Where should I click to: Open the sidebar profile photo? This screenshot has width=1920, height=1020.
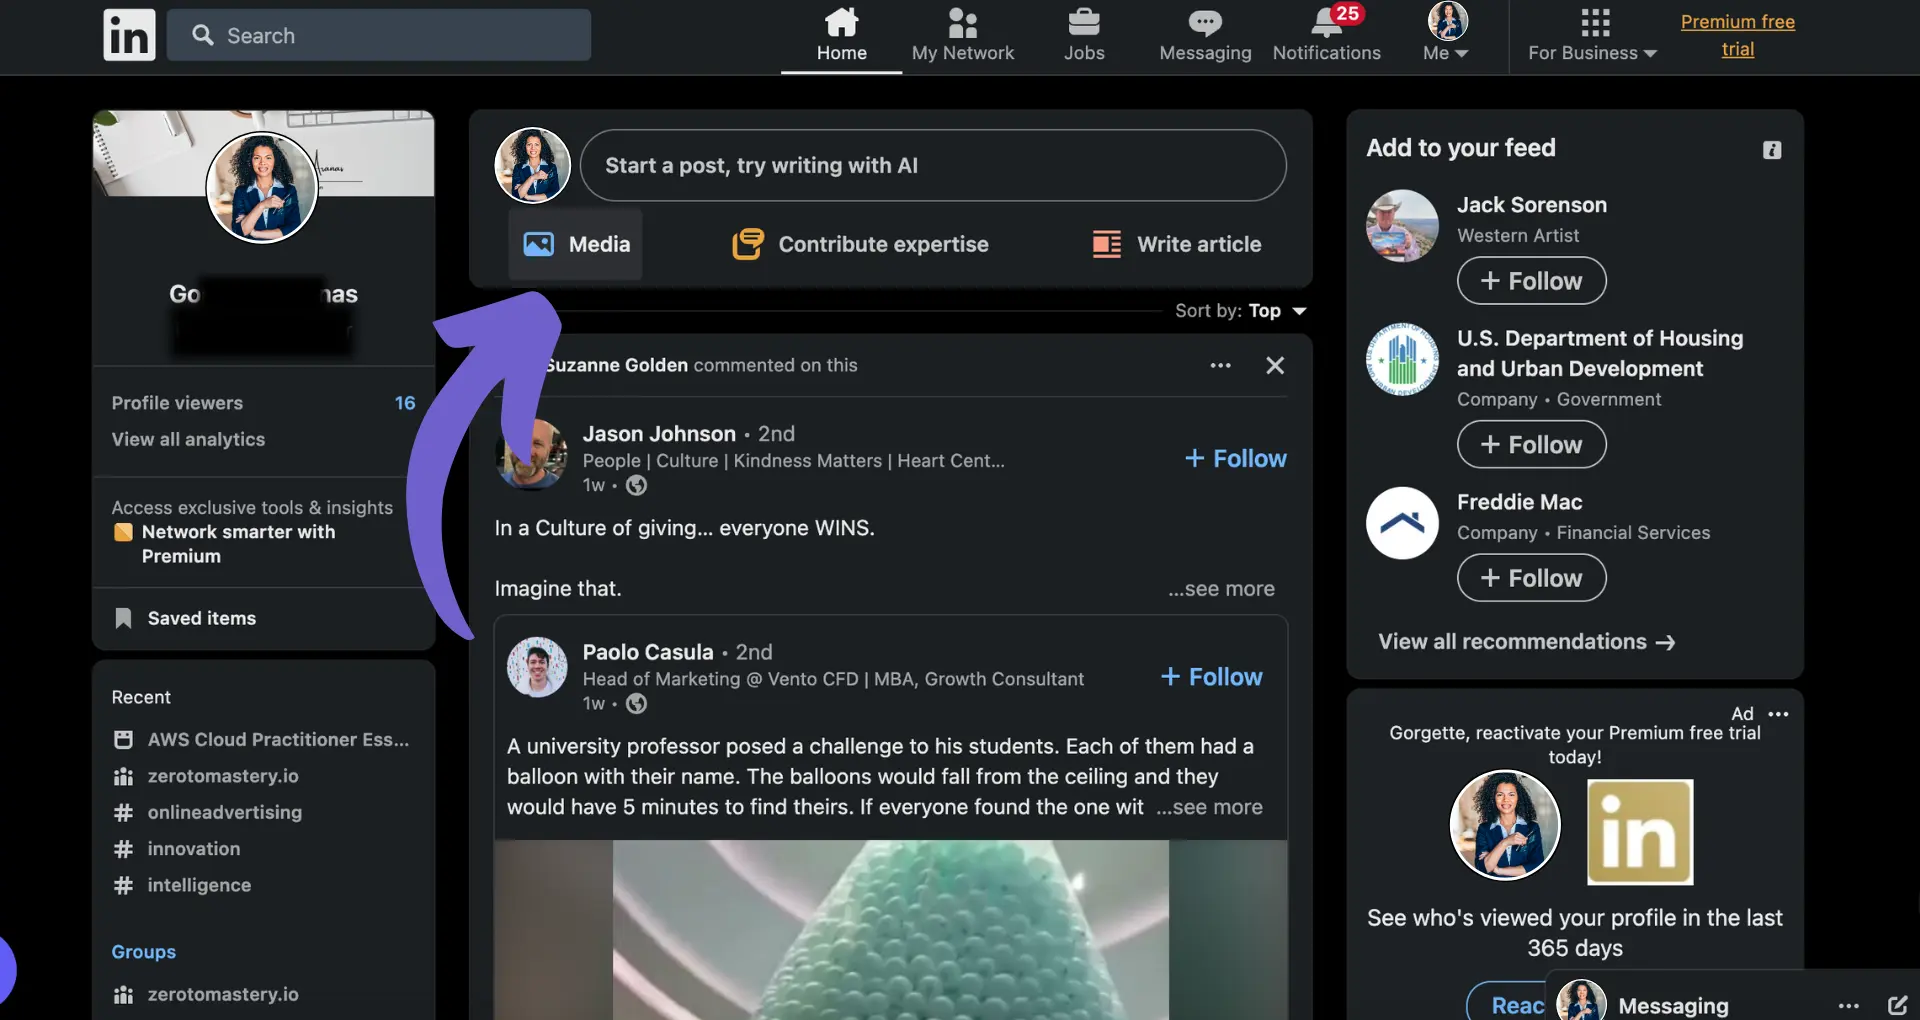coord(262,188)
